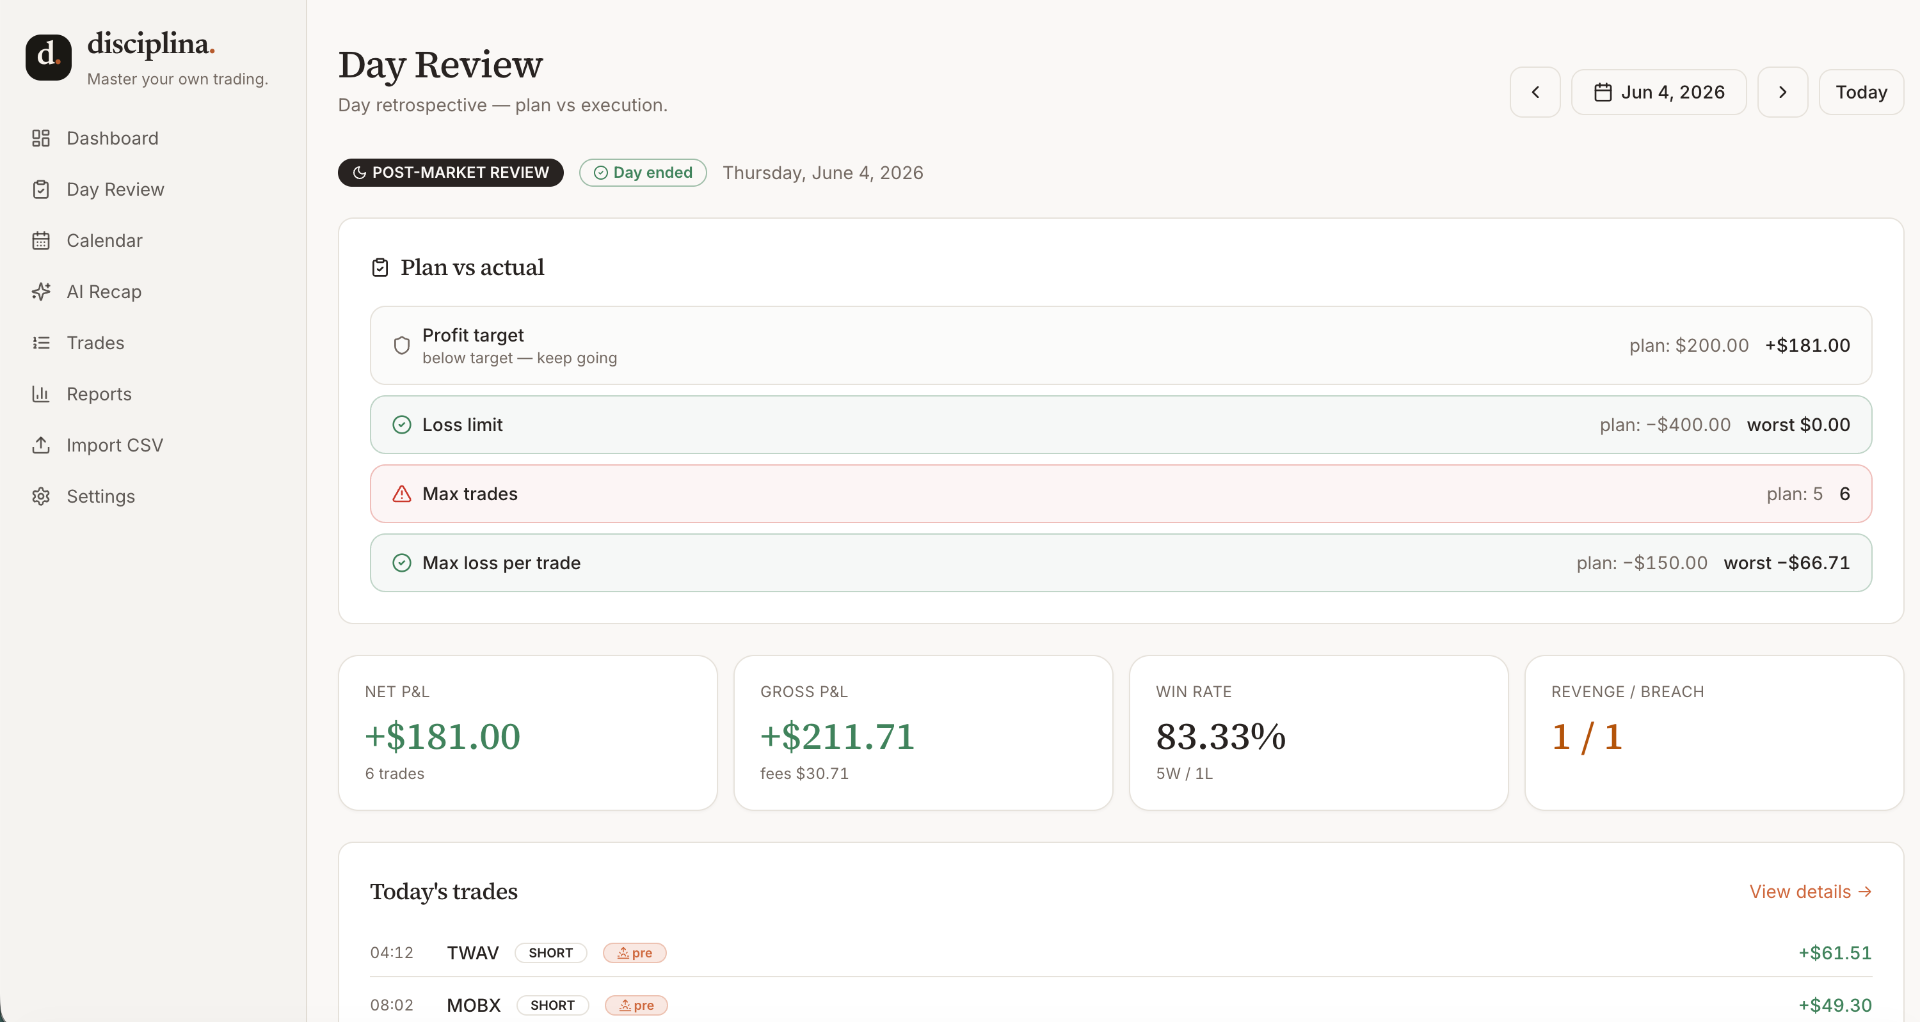Click the Day Review clipboard icon in sidebar

pos(41,189)
